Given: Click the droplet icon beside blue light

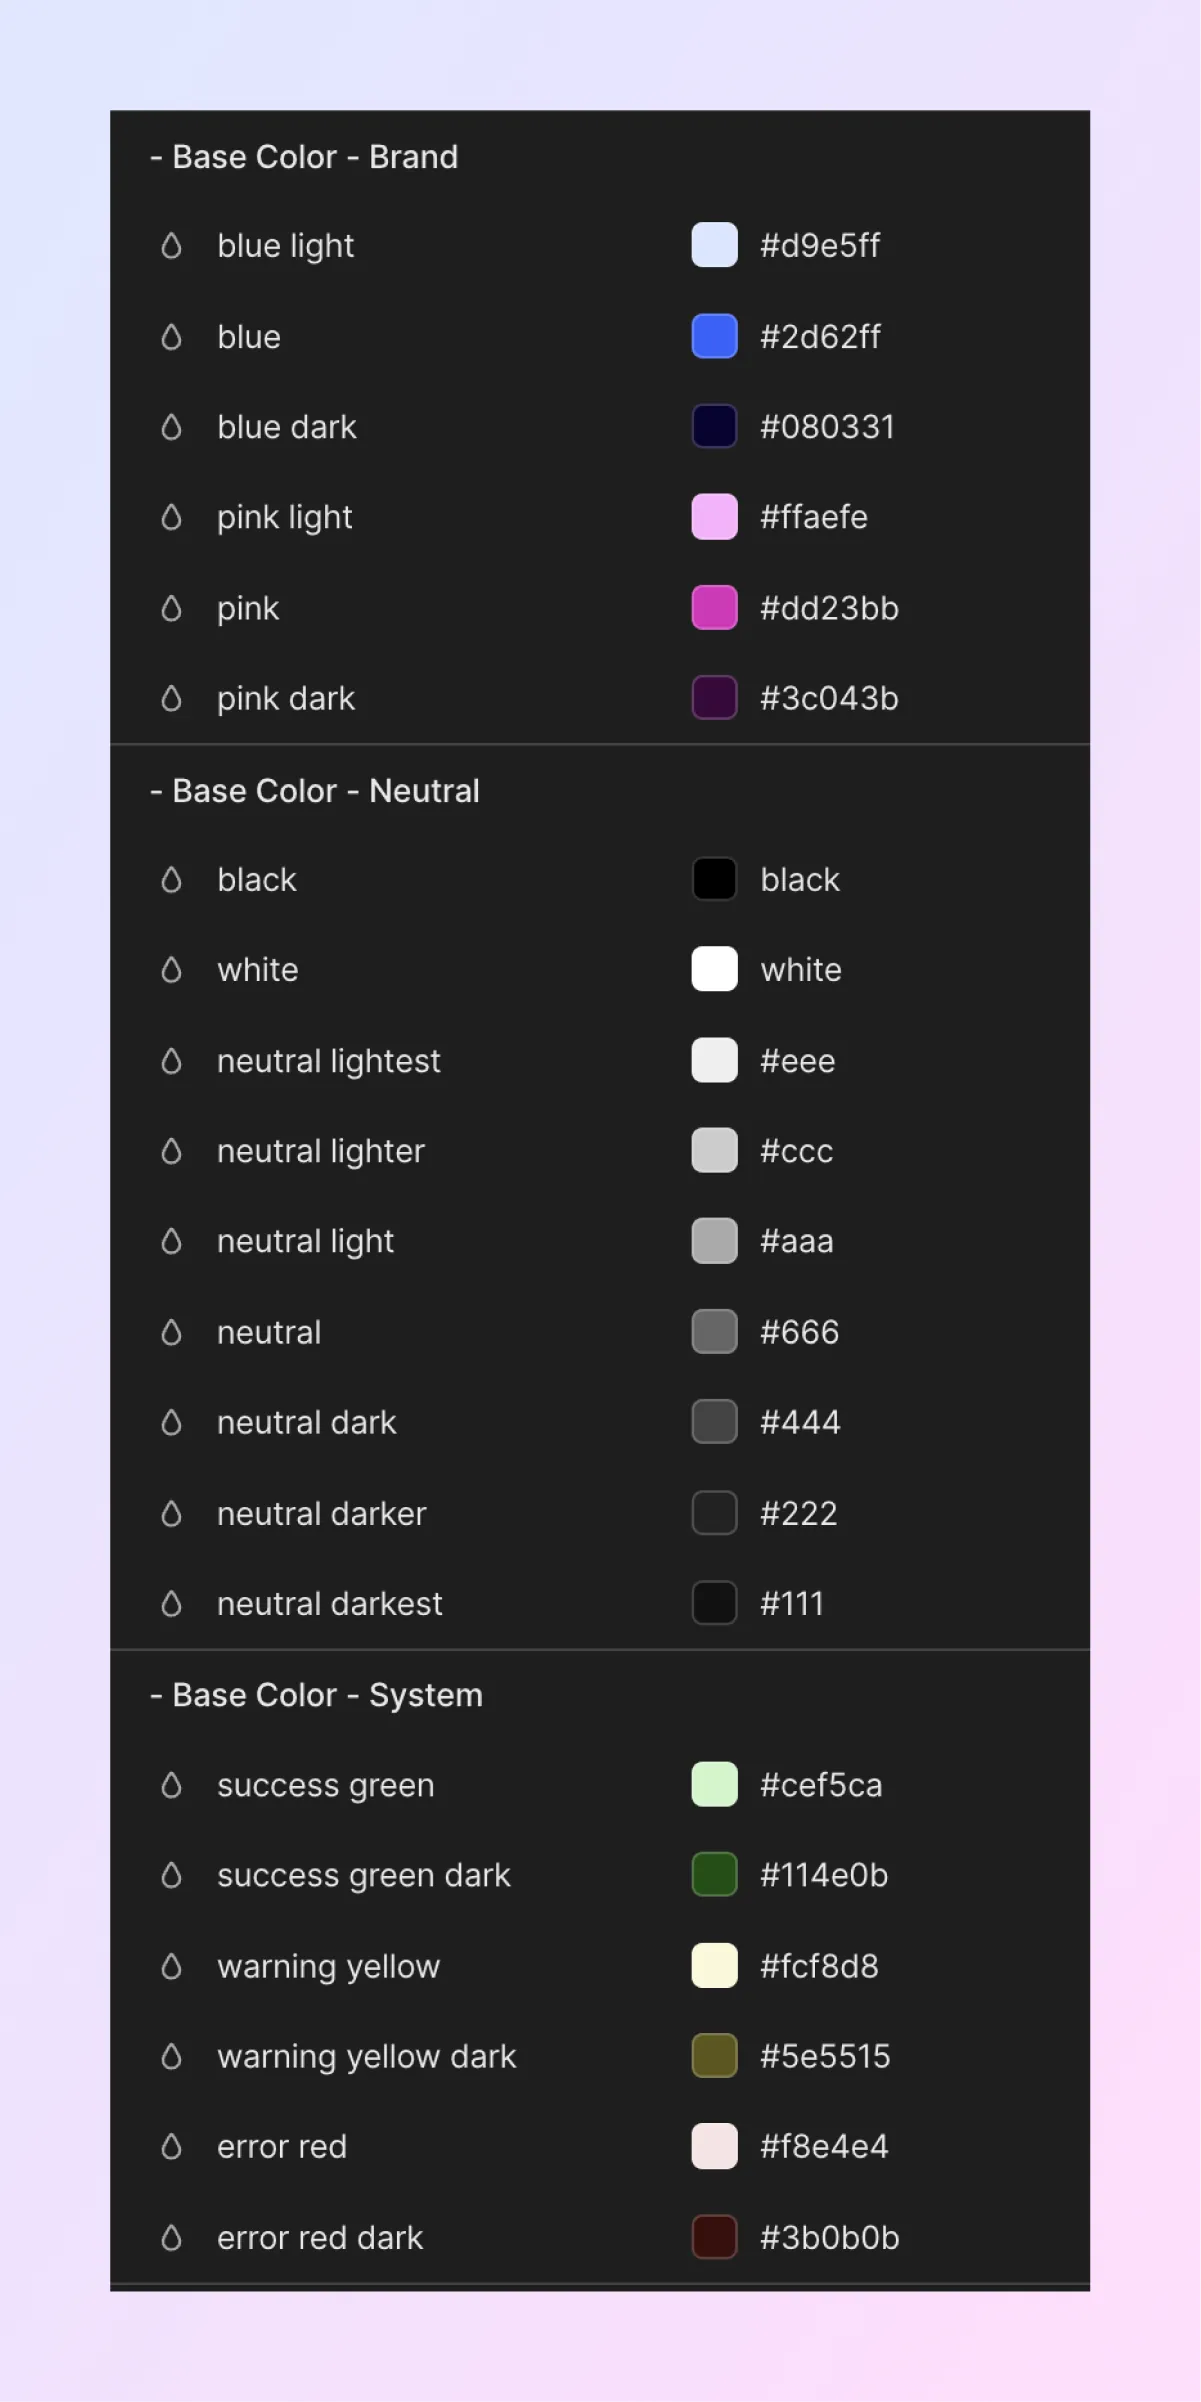Looking at the screenshot, I should coord(171,246).
